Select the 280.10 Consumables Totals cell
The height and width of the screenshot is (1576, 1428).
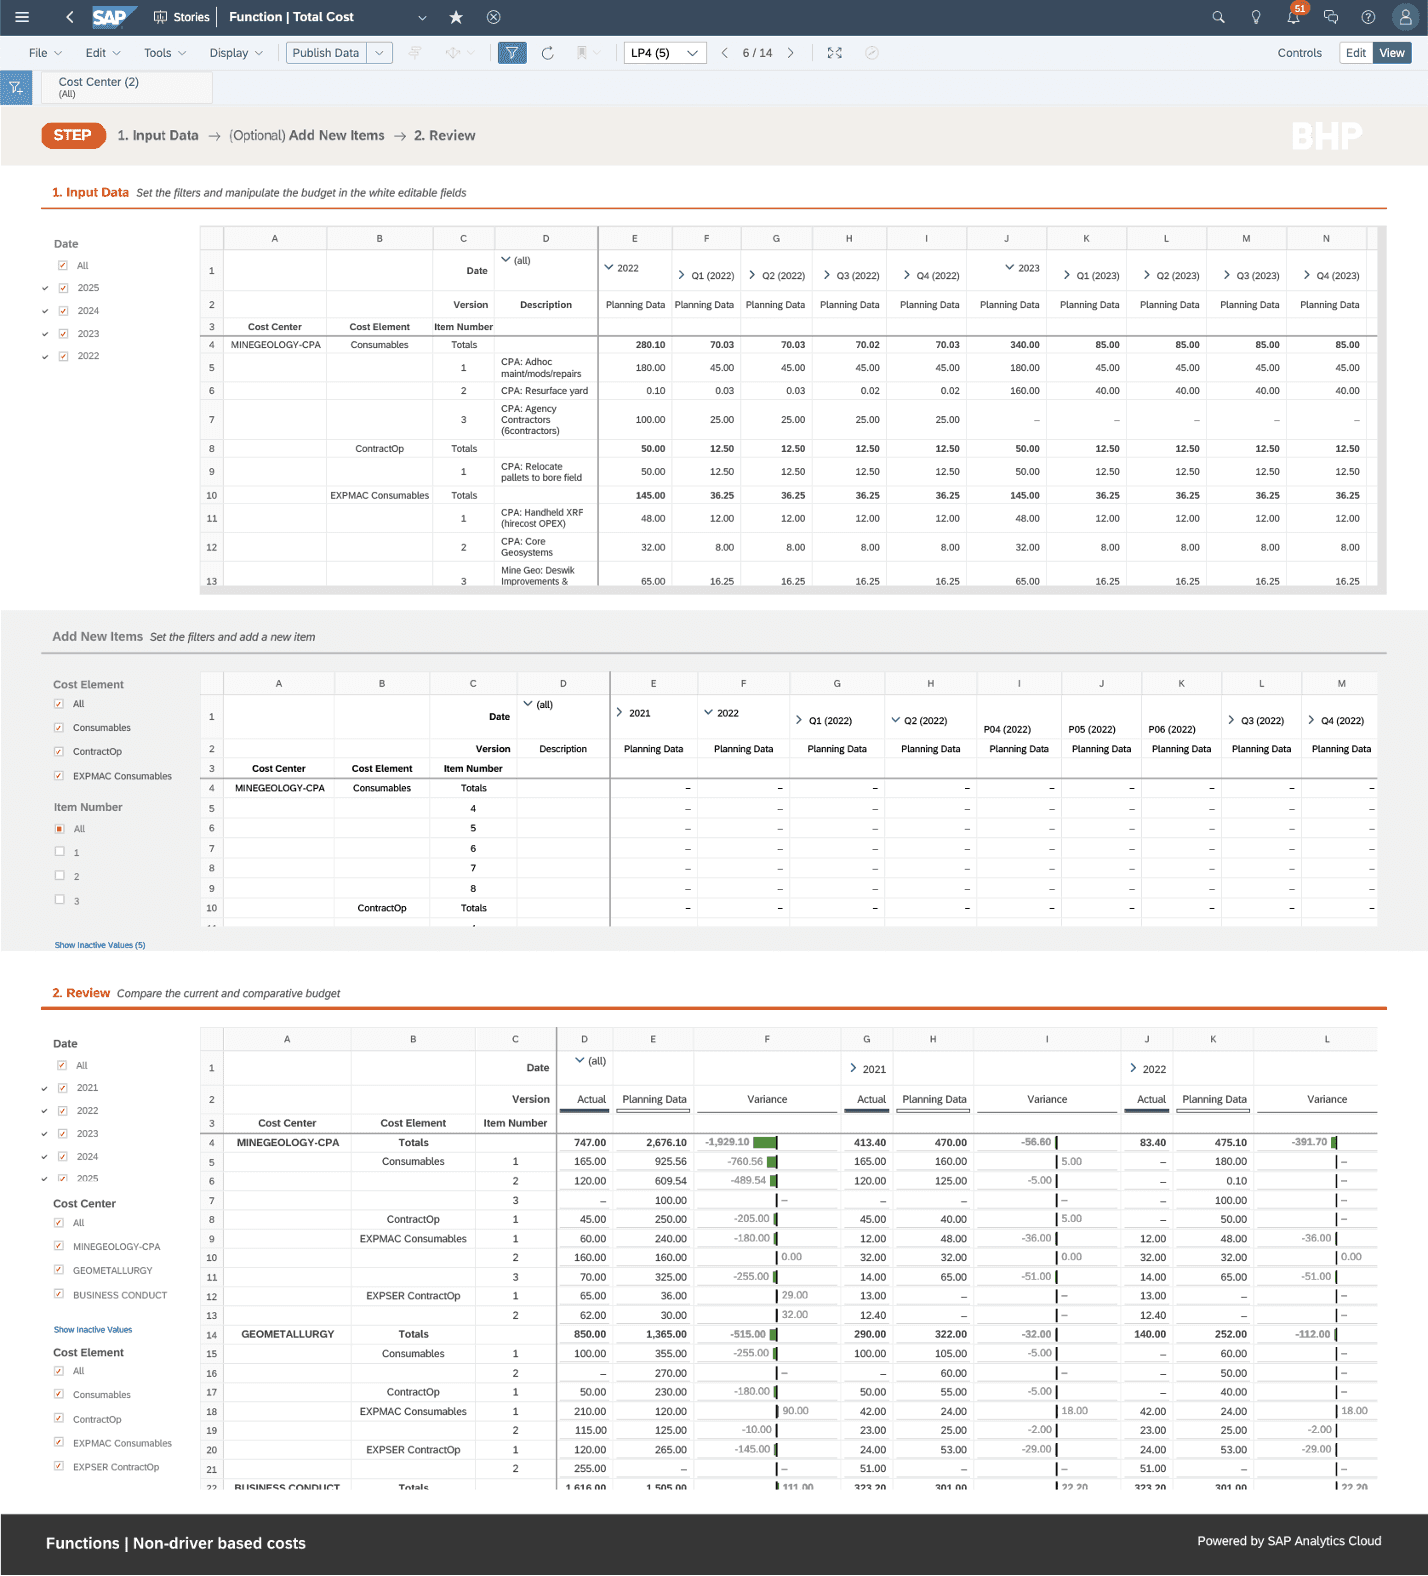coord(635,345)
